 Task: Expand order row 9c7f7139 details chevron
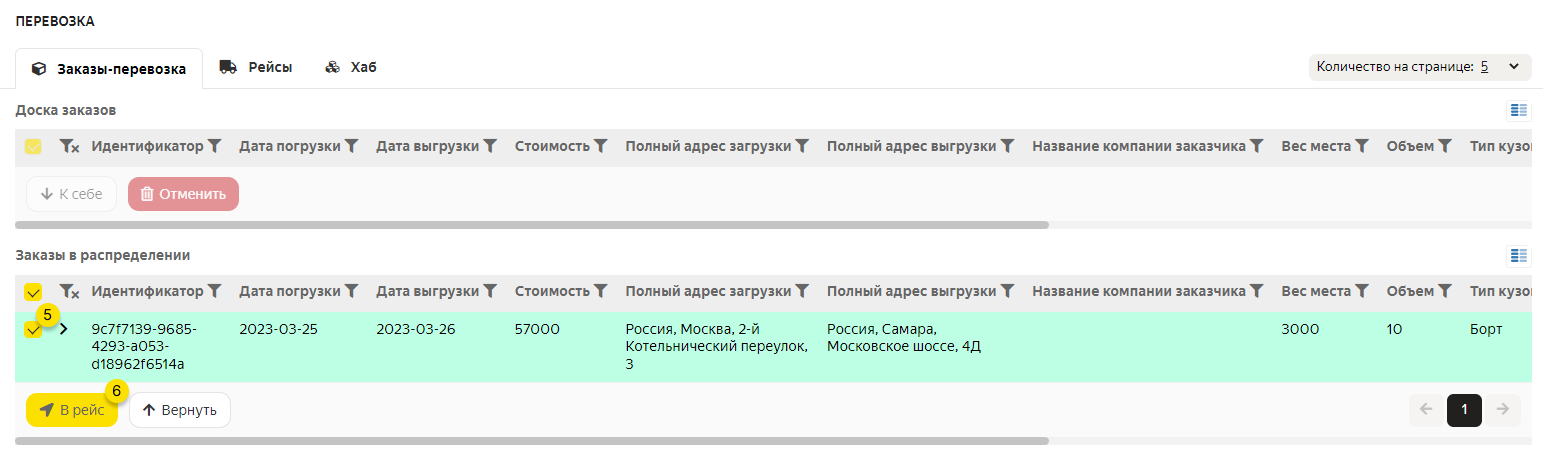64,329
